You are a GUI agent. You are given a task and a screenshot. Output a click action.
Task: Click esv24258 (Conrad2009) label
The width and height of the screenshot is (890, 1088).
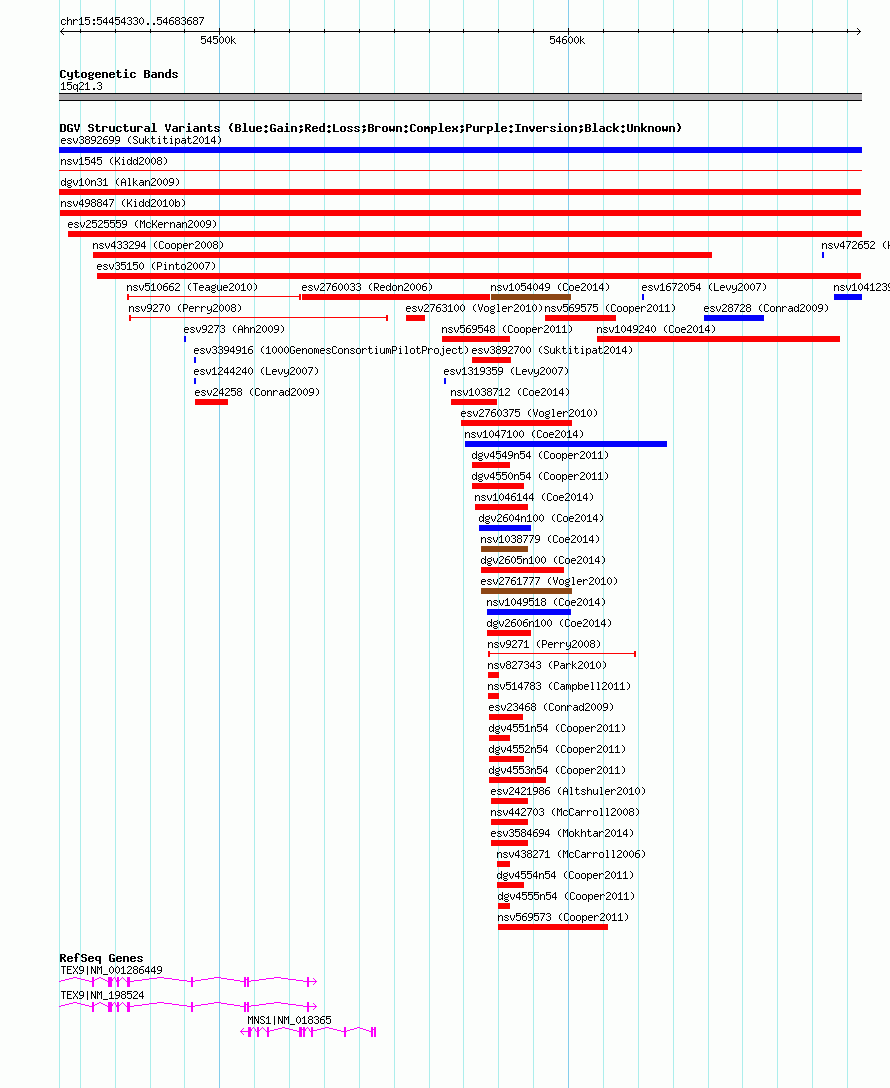coord(257,392)
